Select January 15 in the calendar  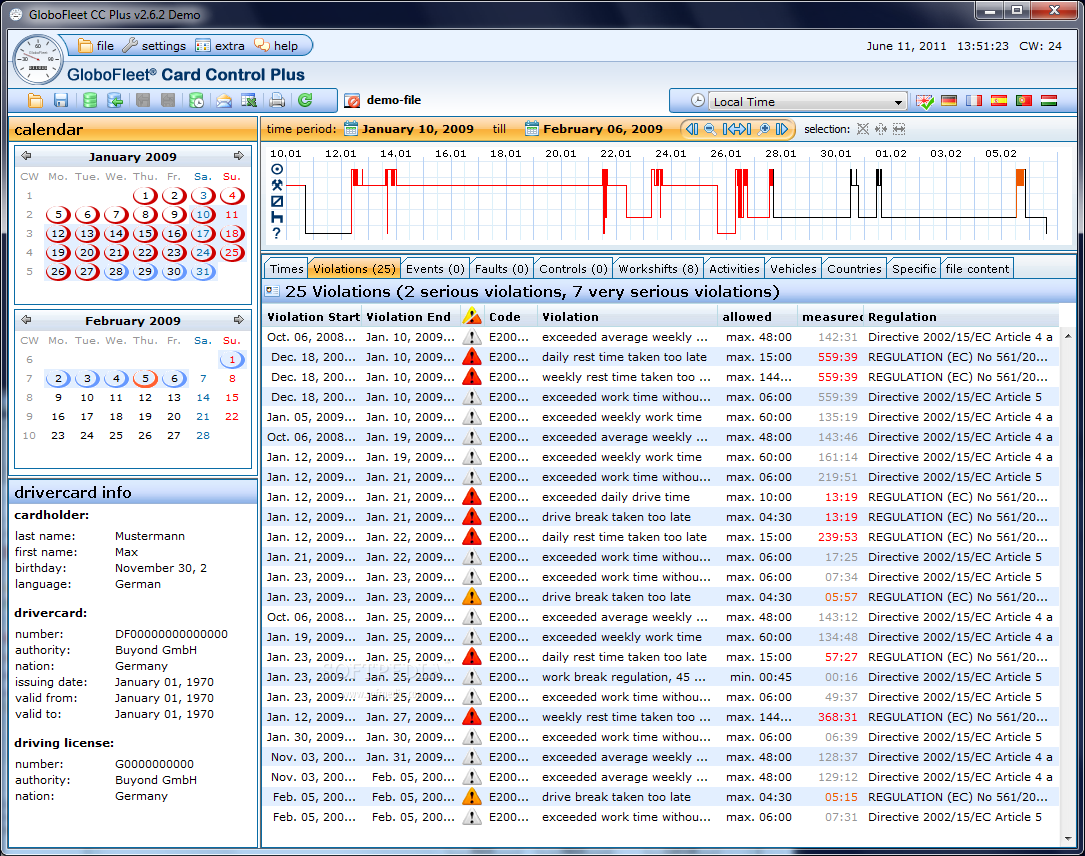145,234
